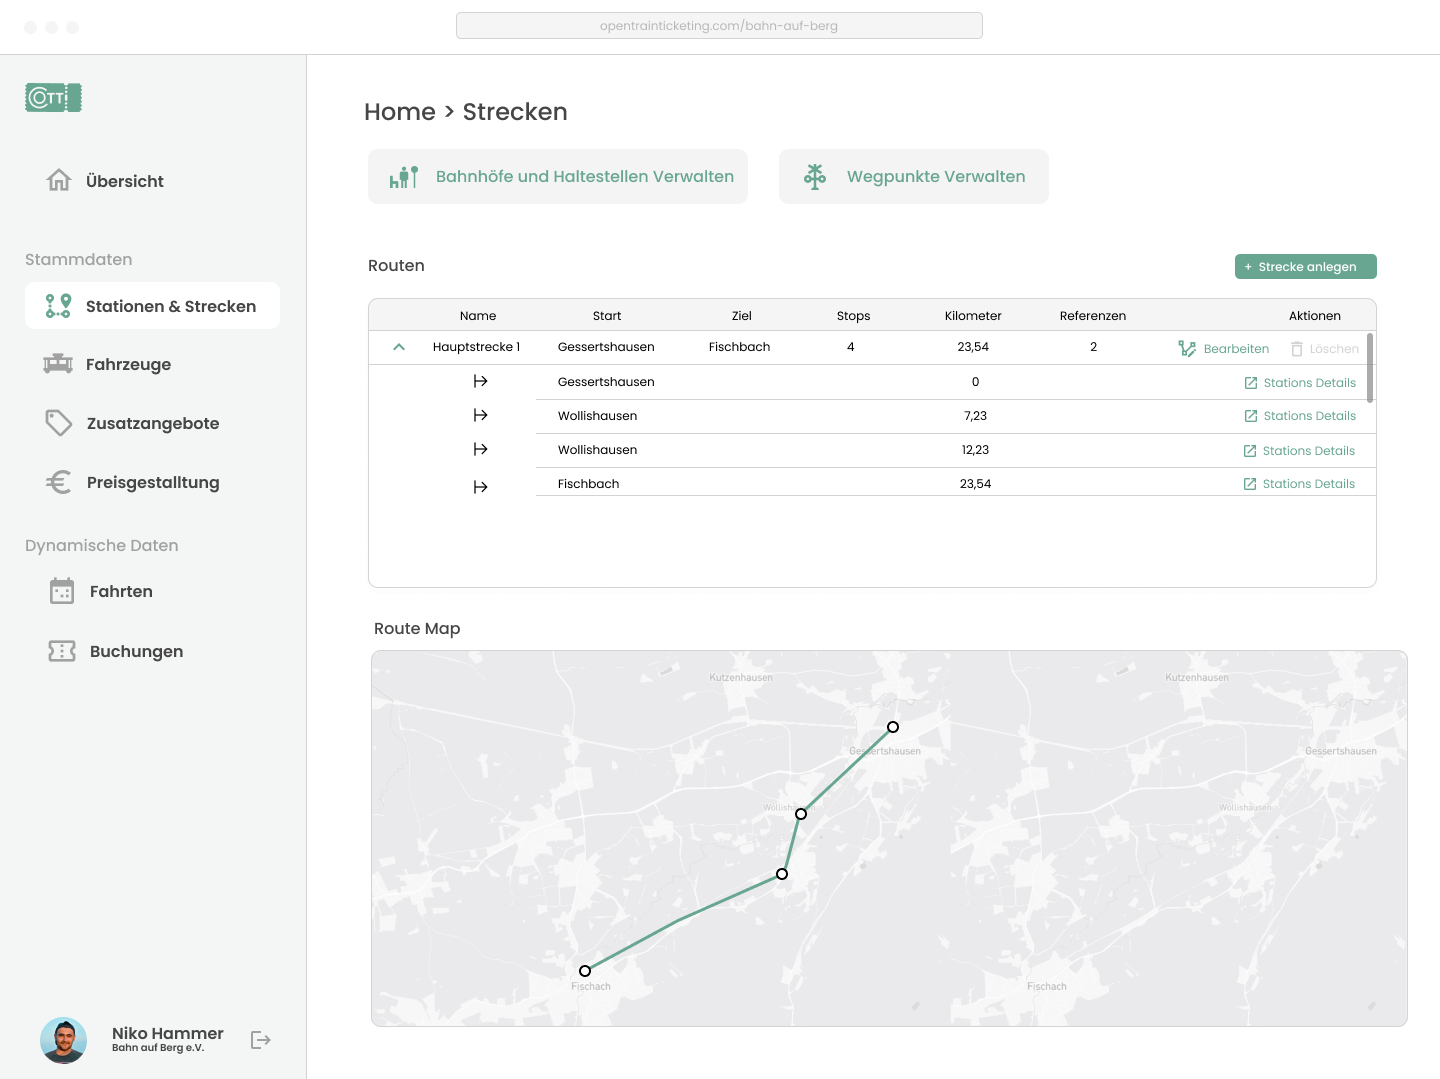The image size is (1440, 1079).
Task: Click the Buchungen ticket icon
Action: coord(62,651)
